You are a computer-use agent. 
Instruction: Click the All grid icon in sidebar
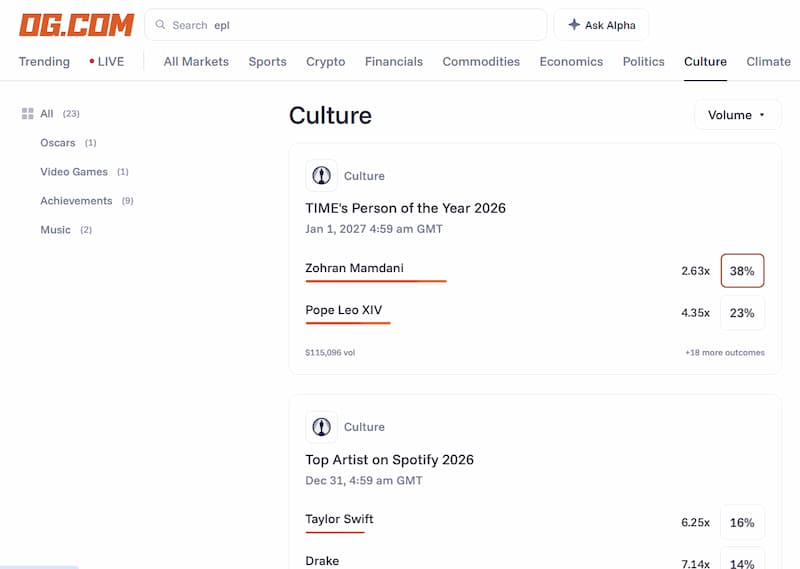28,113
